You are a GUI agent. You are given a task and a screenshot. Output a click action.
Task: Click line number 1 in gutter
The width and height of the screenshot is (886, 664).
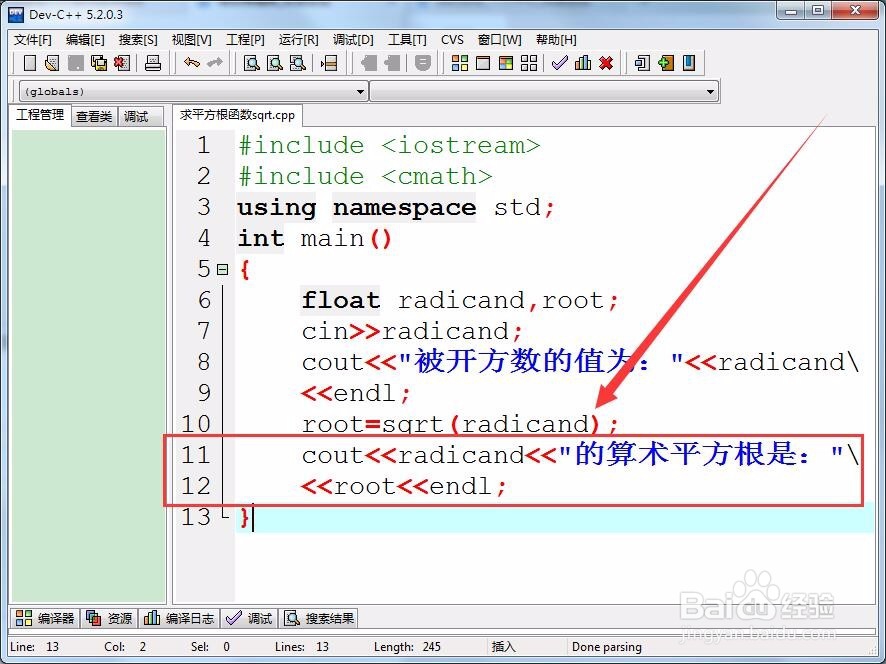pos(204,145)
